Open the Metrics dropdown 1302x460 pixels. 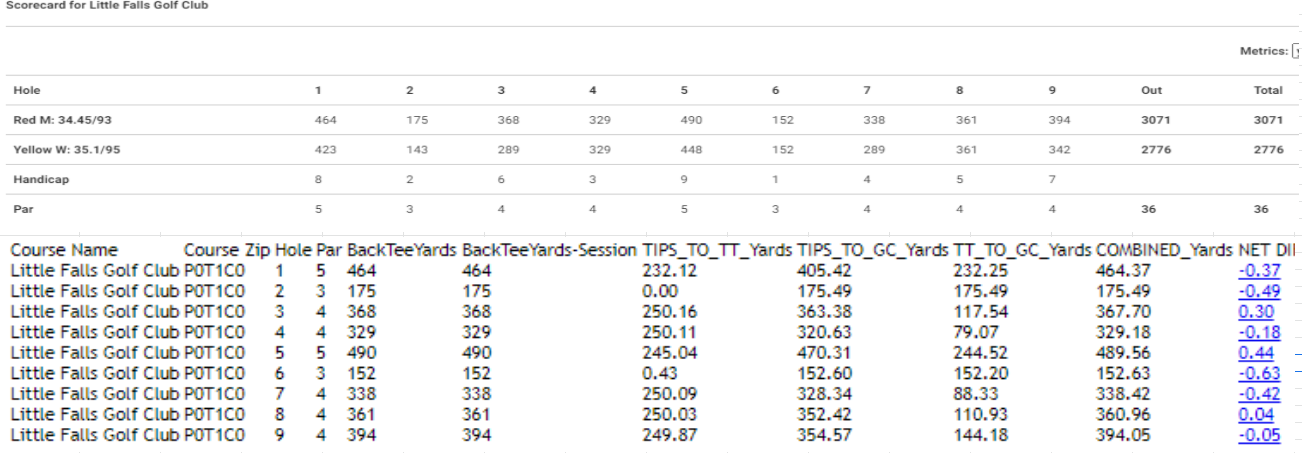(x=1297, y=51)
